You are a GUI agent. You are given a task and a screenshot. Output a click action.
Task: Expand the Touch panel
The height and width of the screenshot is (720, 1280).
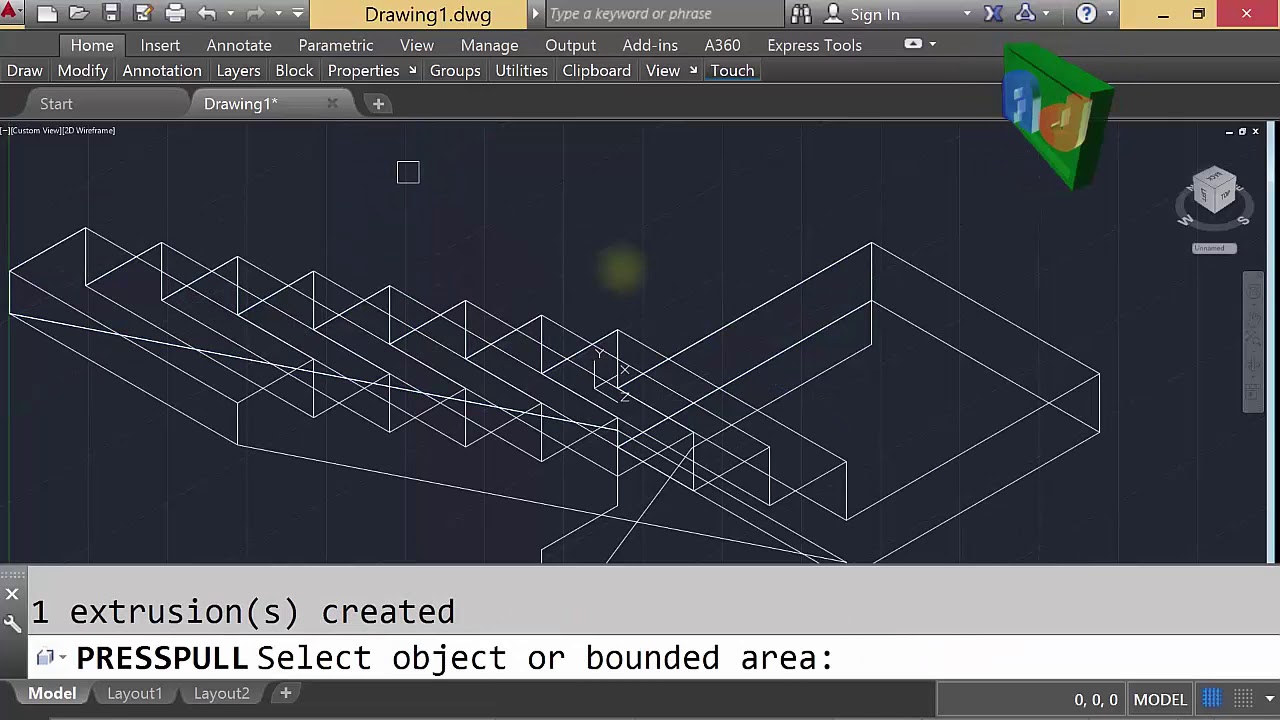coord(732,70)
